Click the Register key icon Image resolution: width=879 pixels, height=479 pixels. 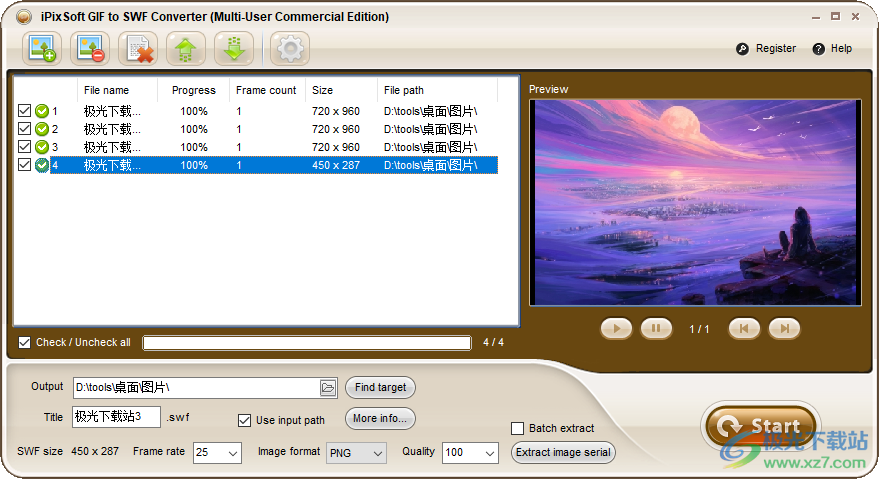(x=742, y=49)
